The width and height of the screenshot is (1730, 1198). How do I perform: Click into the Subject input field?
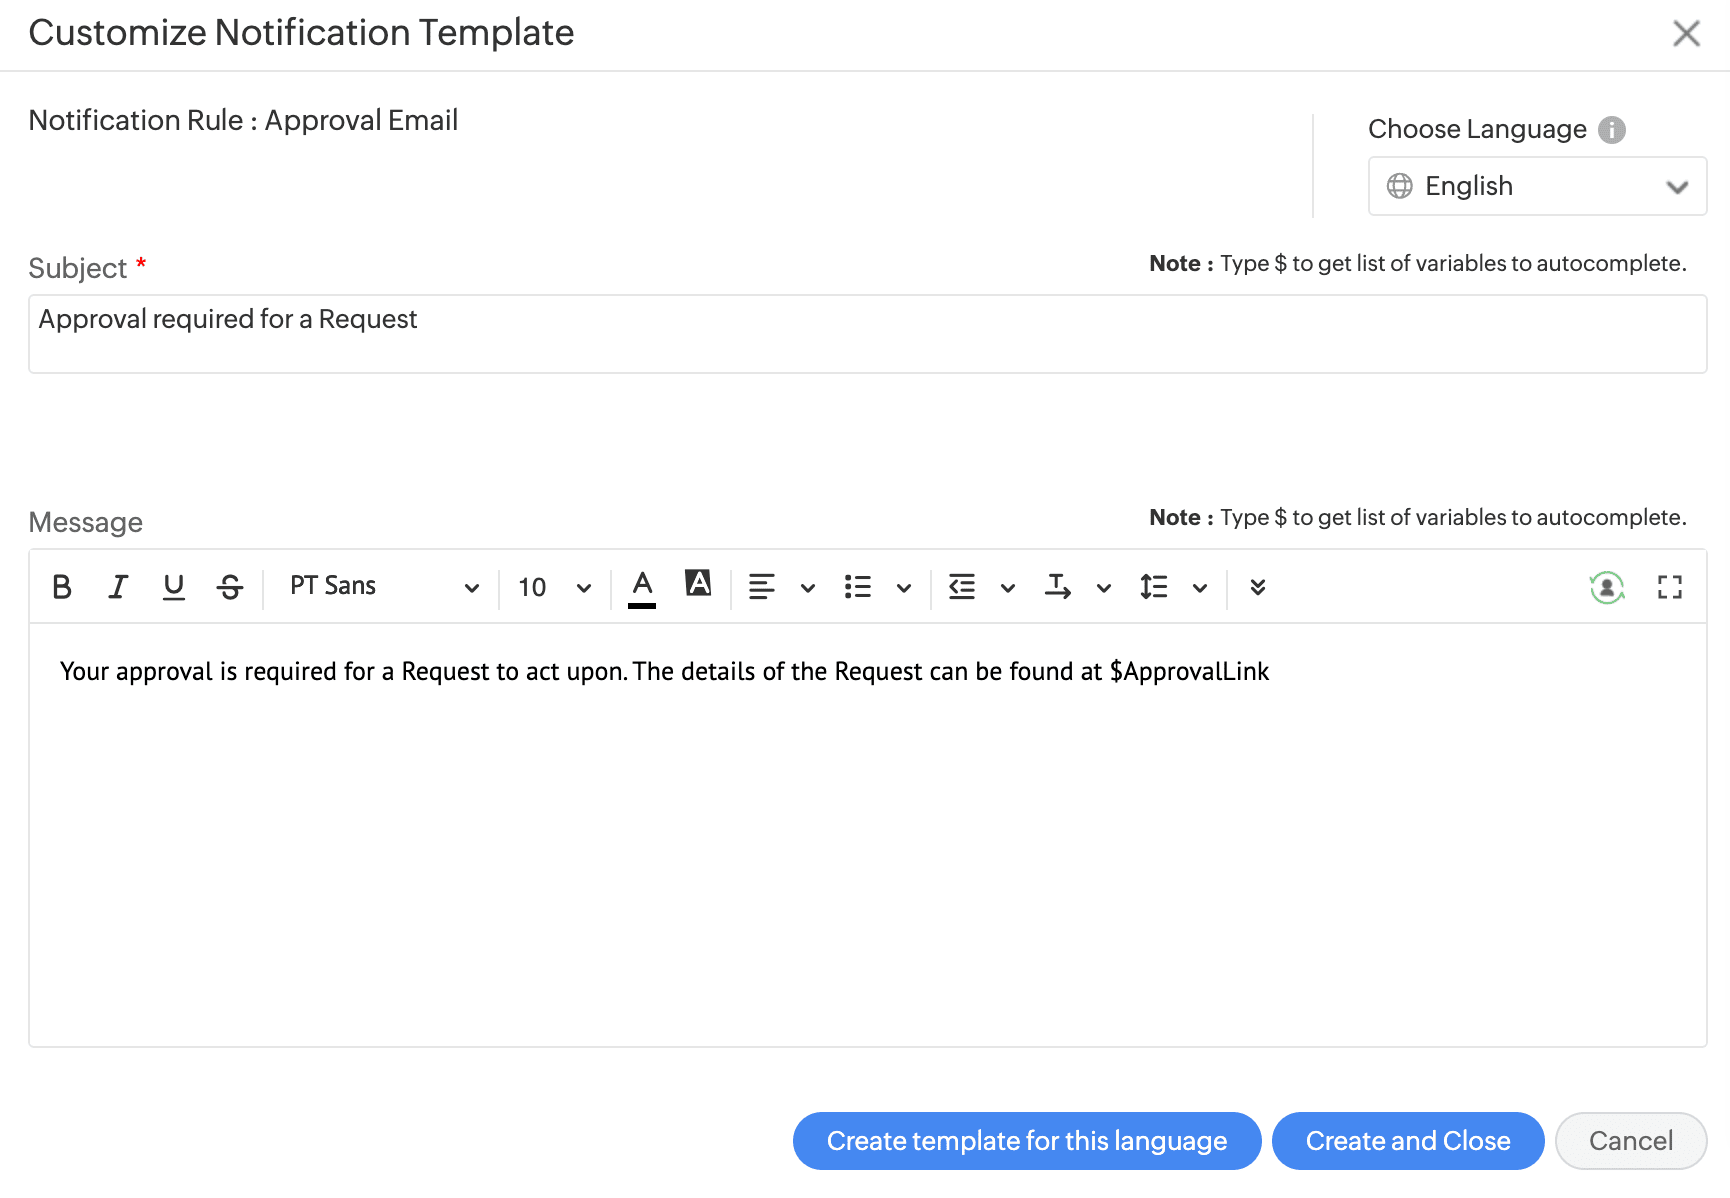[x=867, y=334]
